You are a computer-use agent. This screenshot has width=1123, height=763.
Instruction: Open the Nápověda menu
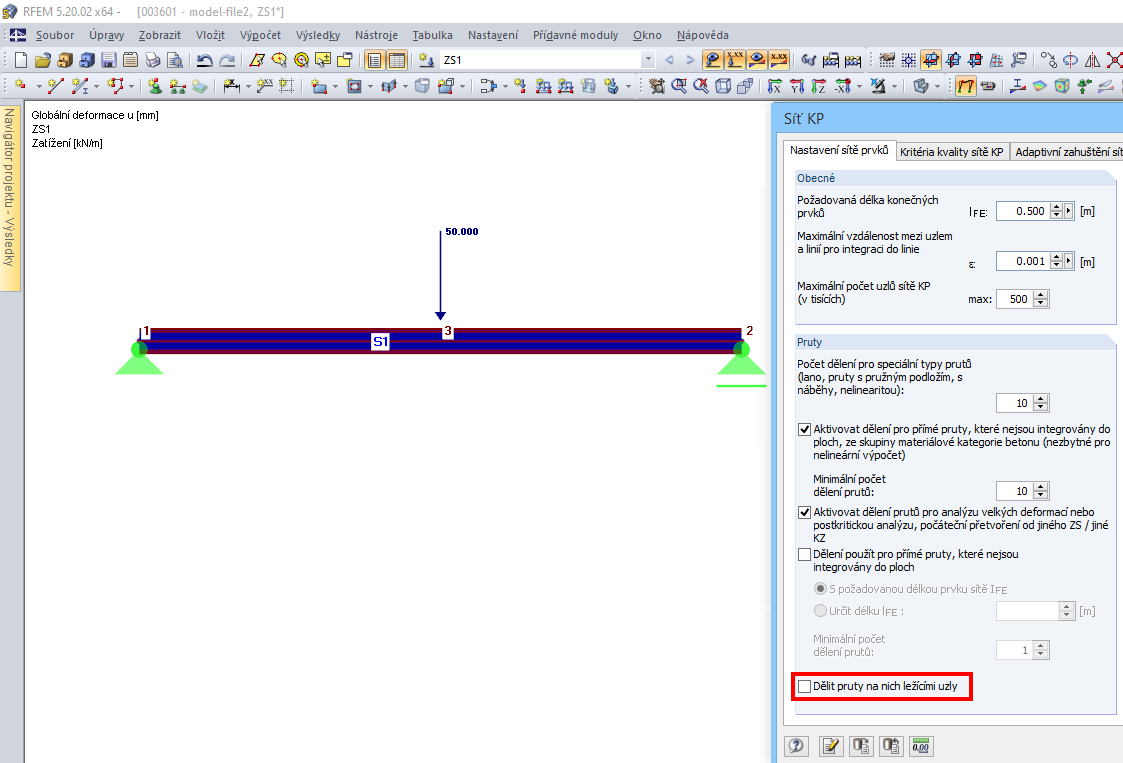703,35
